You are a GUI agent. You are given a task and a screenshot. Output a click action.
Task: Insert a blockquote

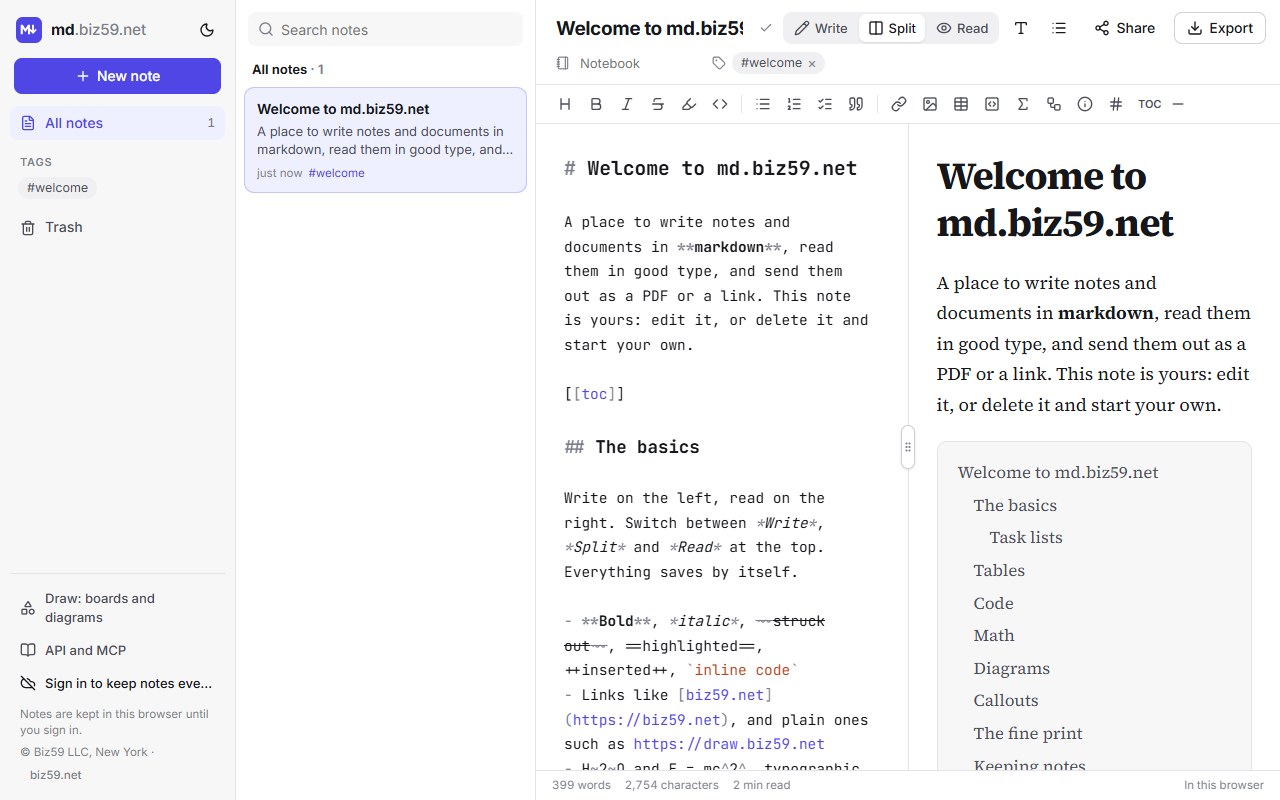tap(856, 104)
